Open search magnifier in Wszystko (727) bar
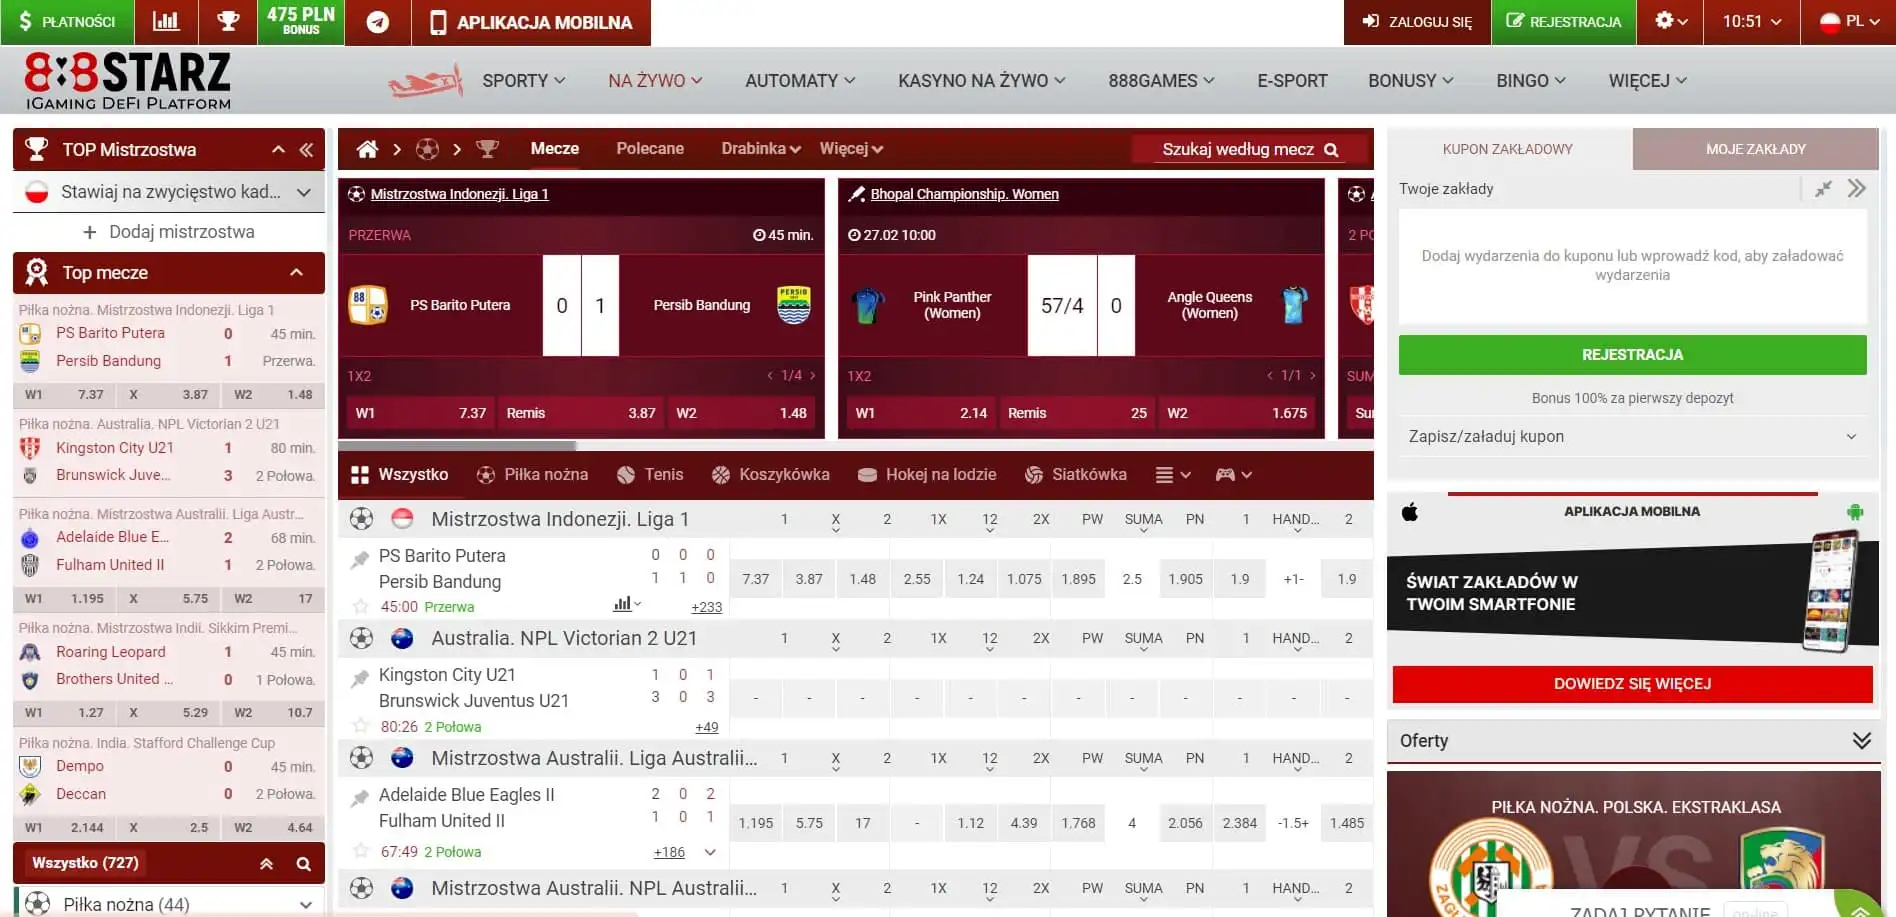 [303, 864]
